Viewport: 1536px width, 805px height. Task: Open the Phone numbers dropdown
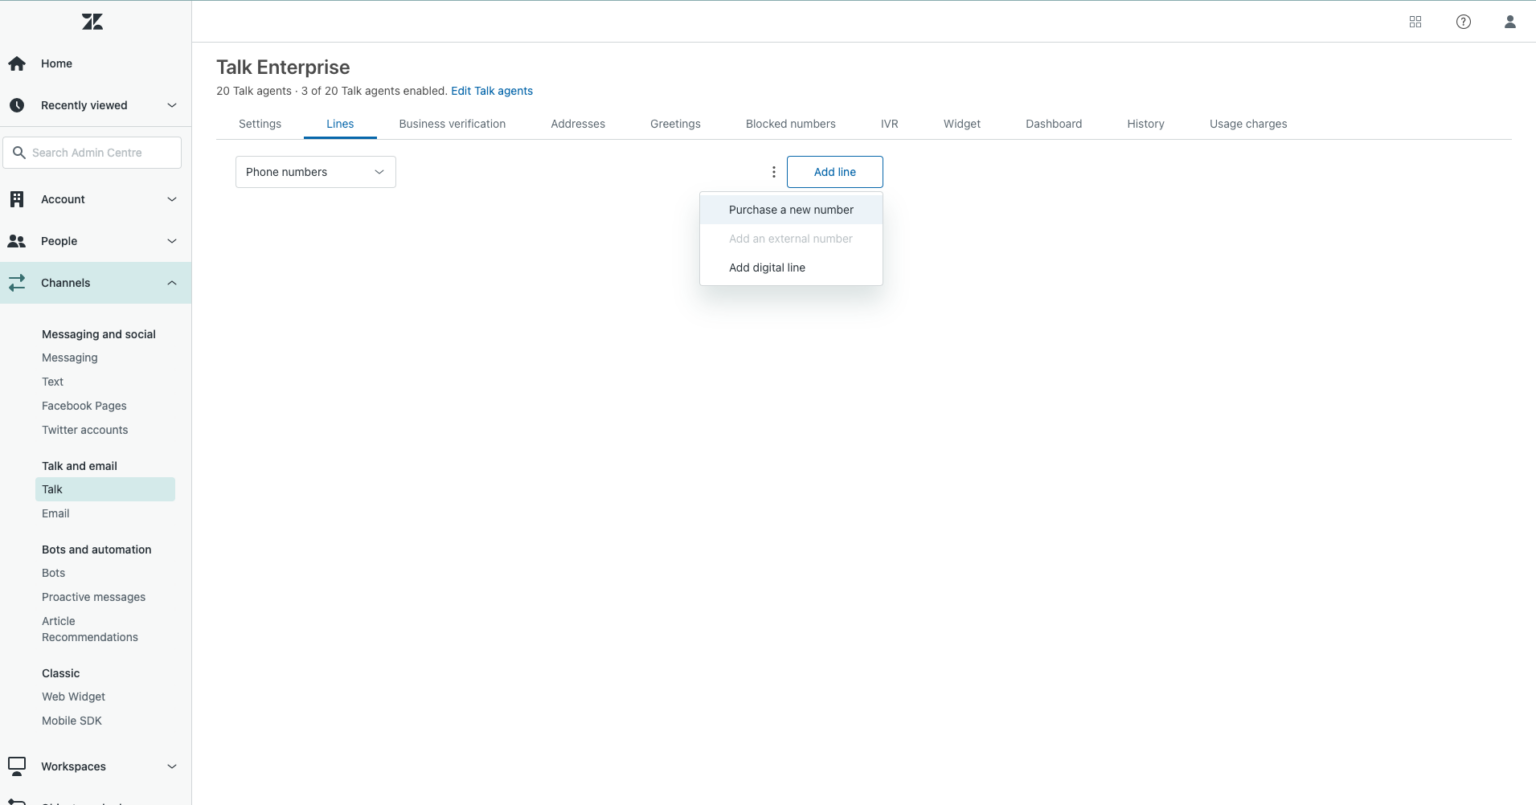tap(315, 171)
